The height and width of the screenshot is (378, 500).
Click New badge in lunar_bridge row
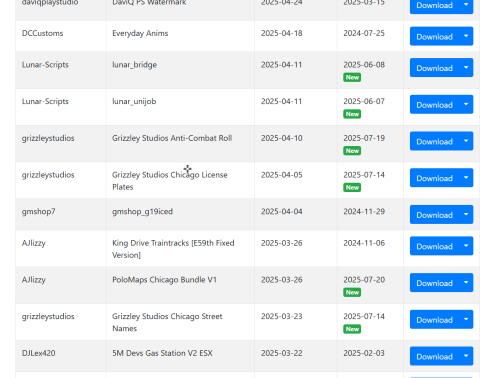pos(352,77)
